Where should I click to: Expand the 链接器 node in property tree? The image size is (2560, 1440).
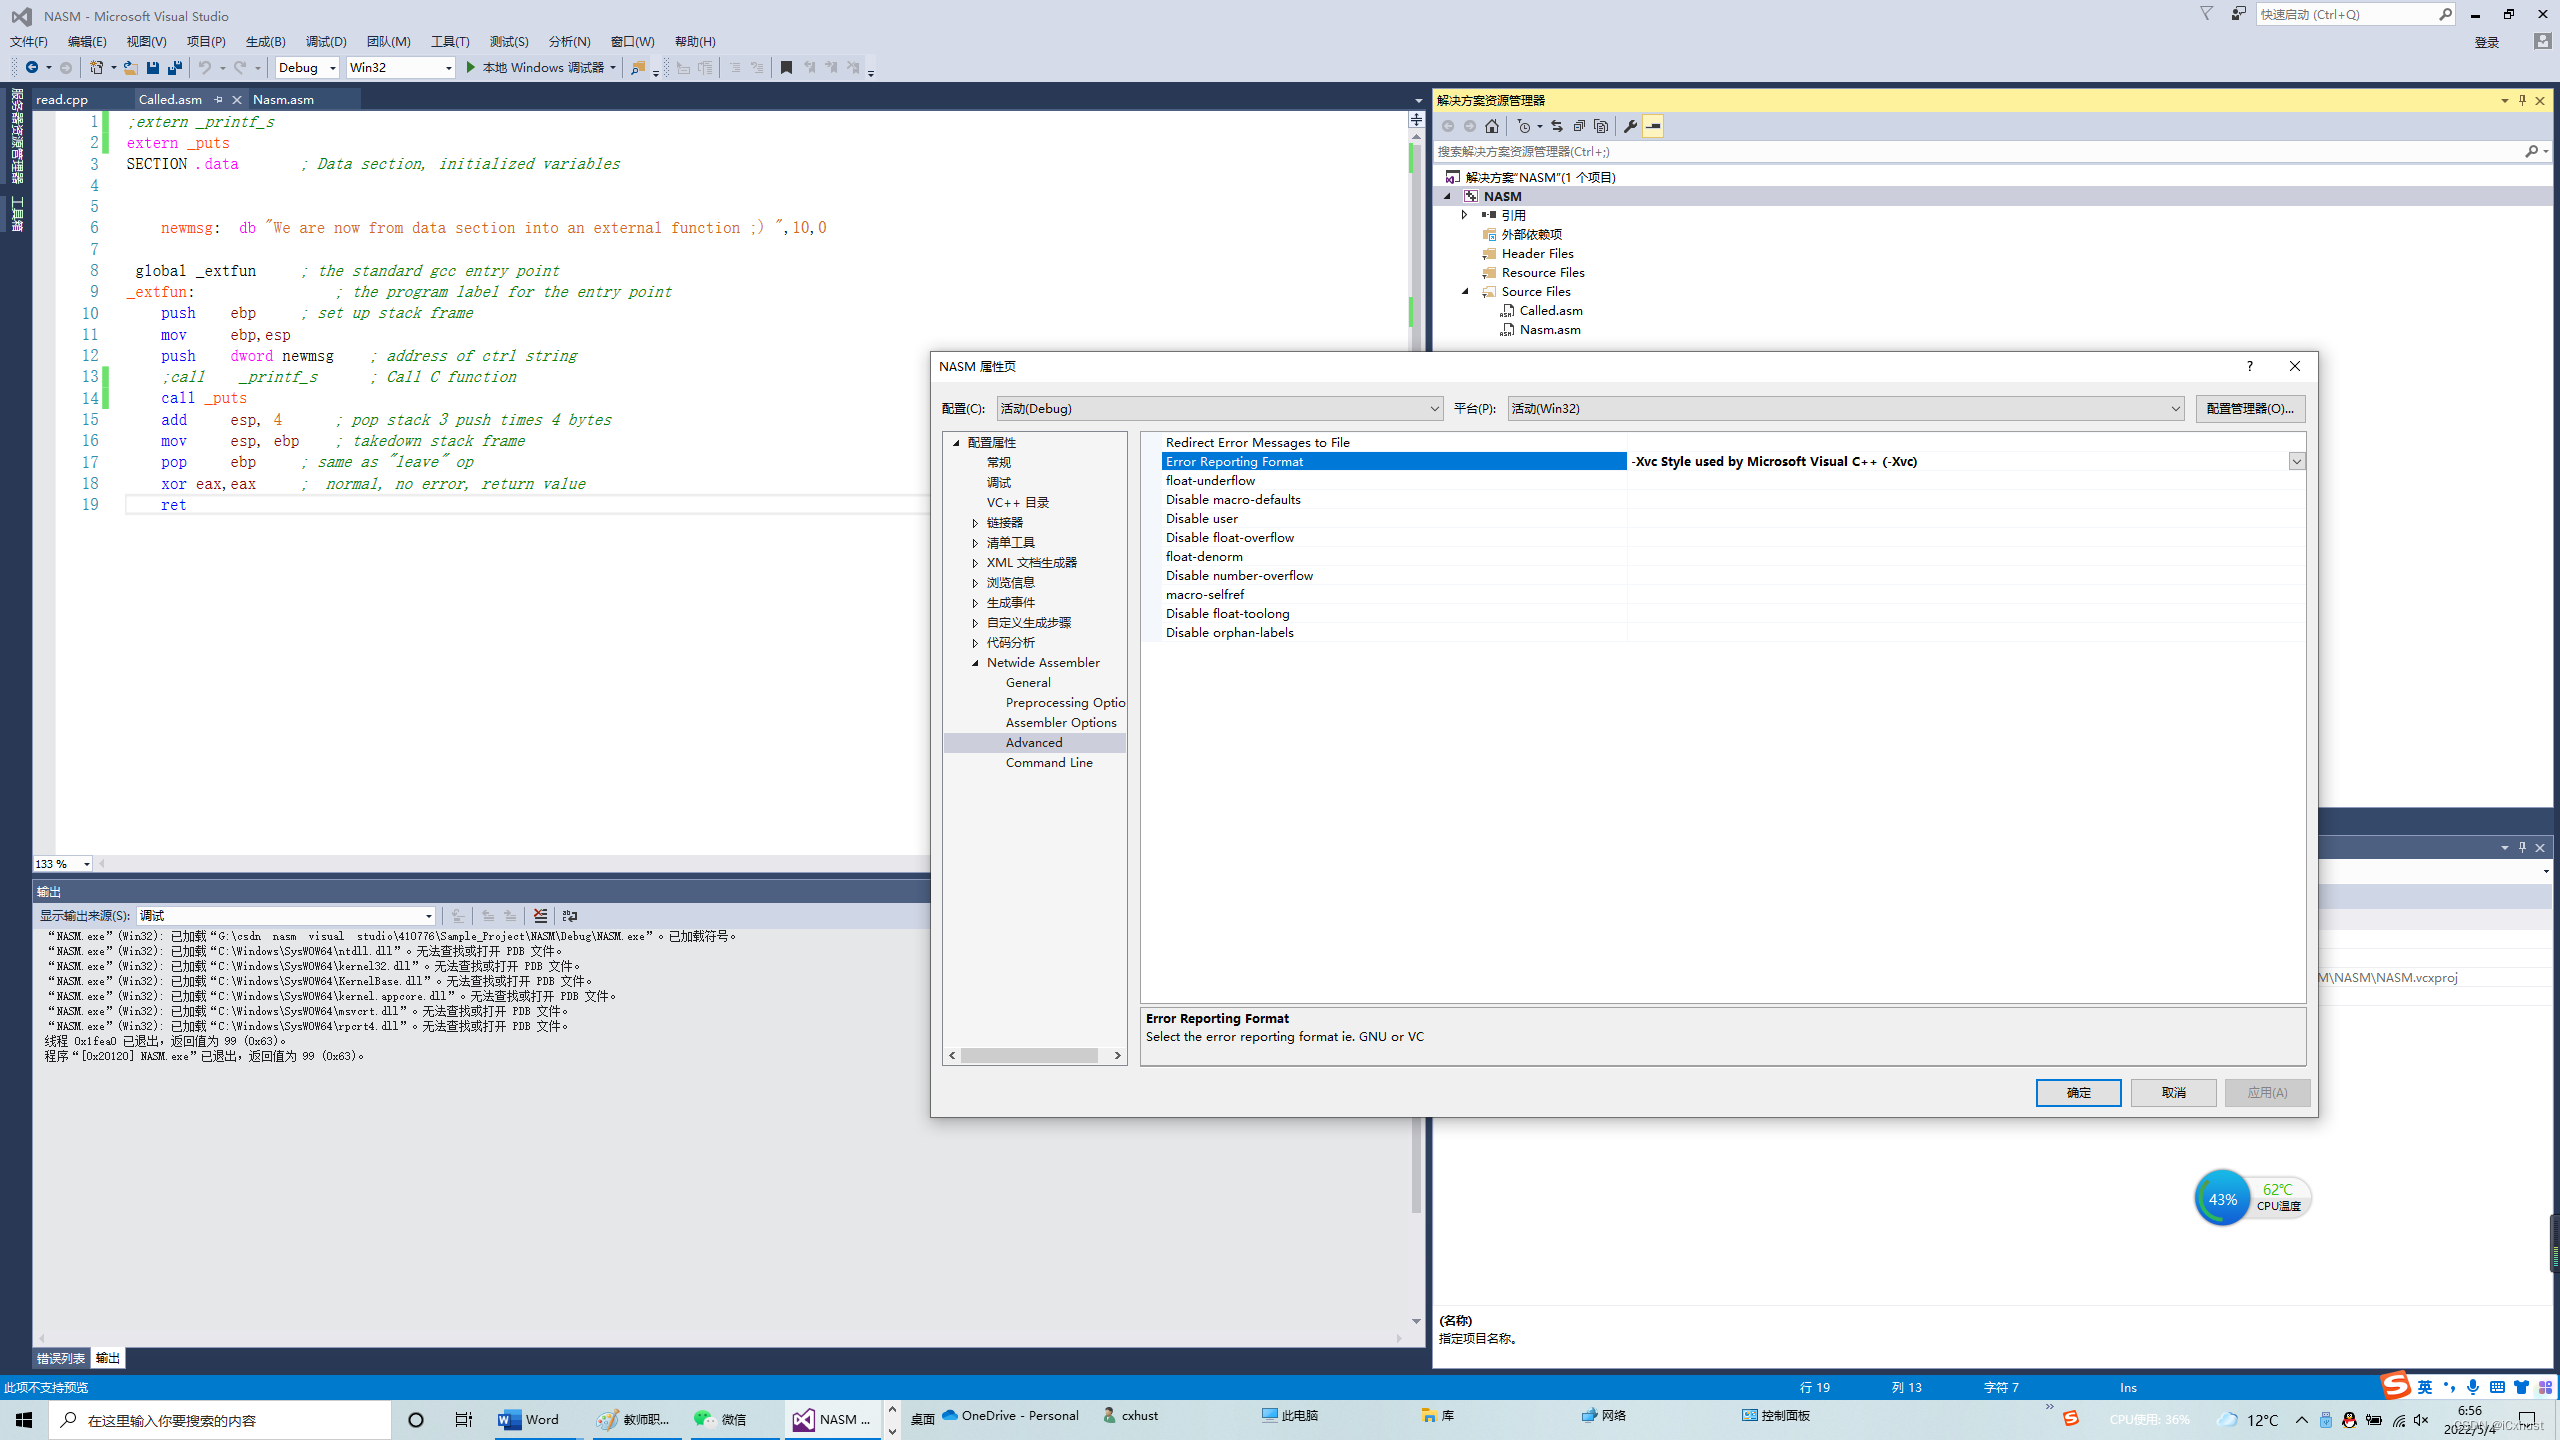tap(975, 523)
